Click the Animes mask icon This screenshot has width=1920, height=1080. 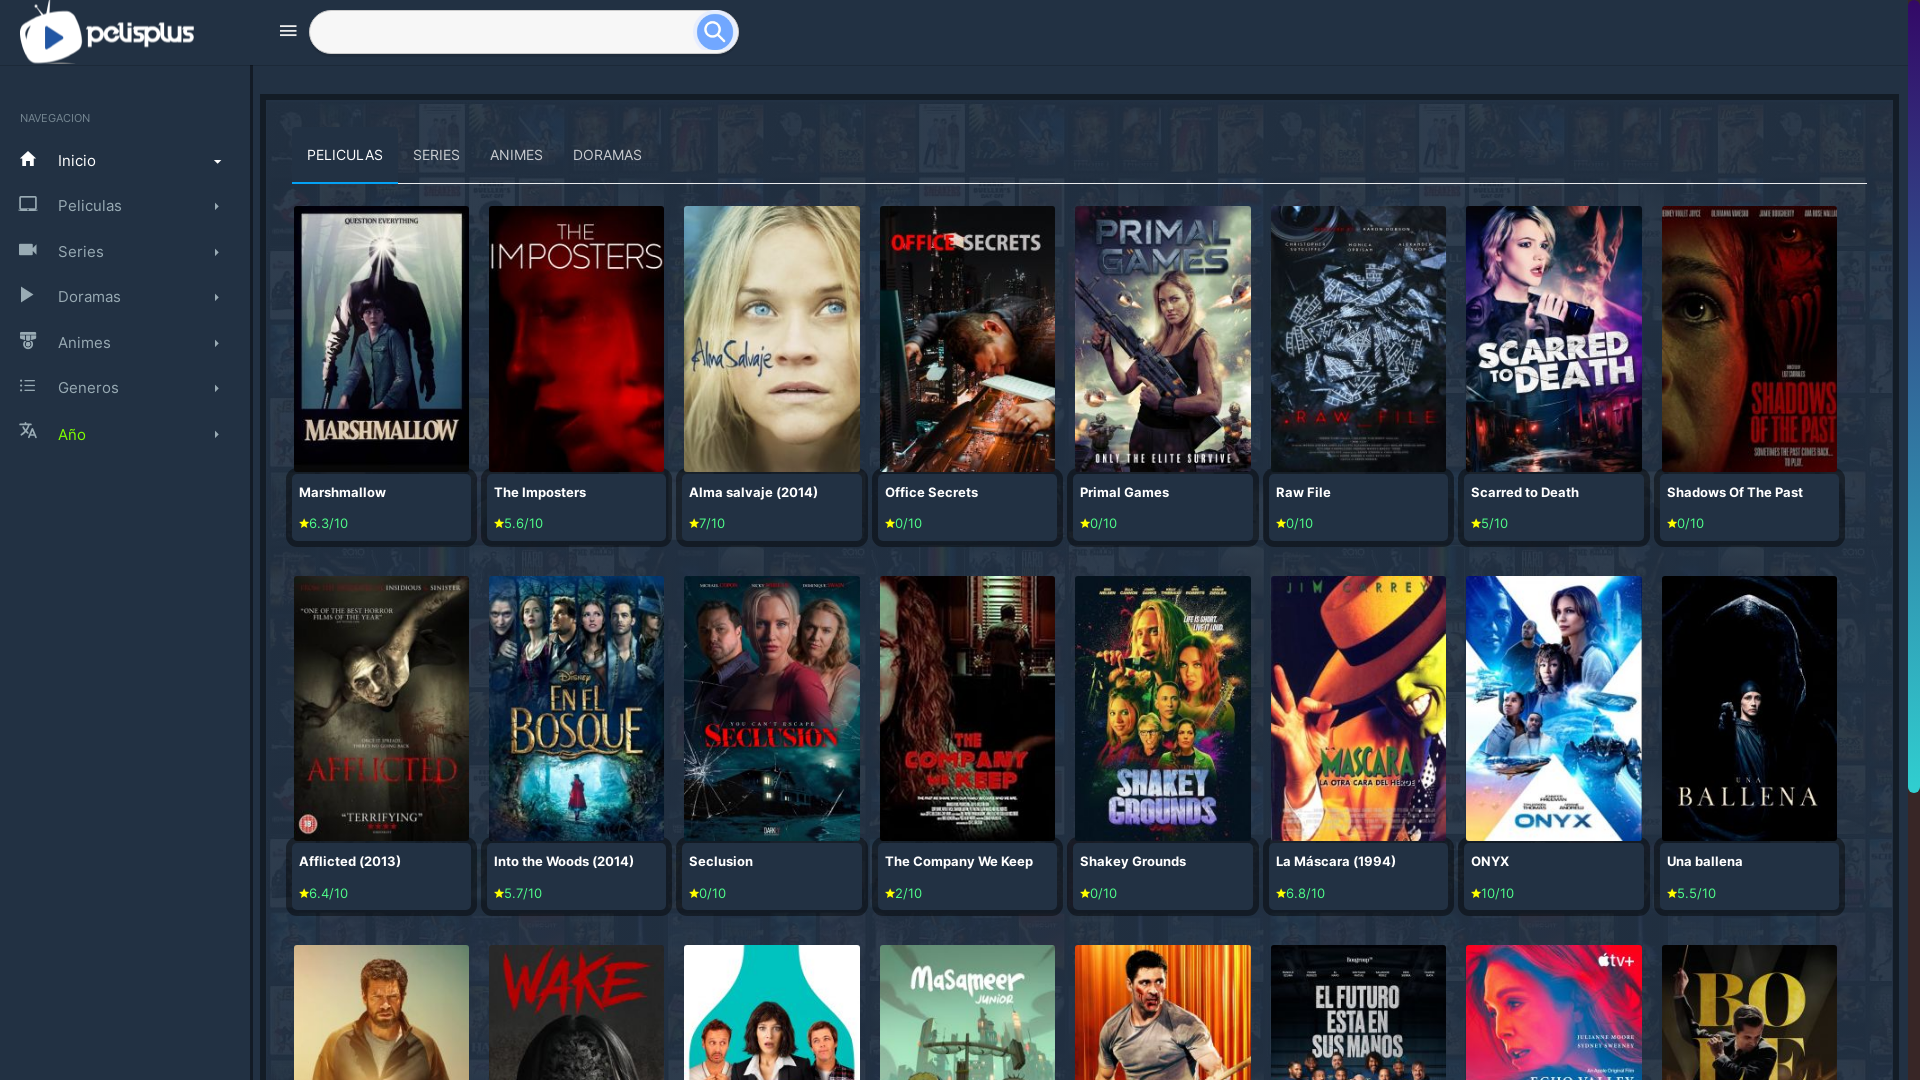[28, 341]
